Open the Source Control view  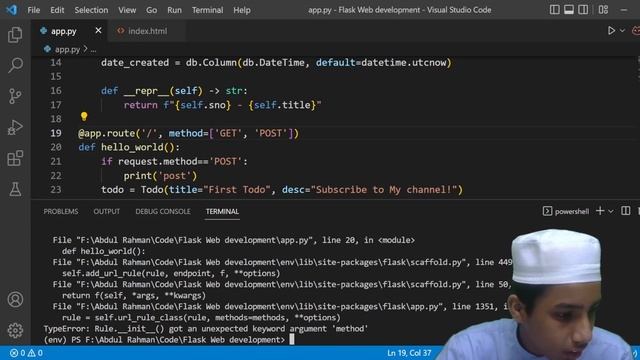click(15, 96)
